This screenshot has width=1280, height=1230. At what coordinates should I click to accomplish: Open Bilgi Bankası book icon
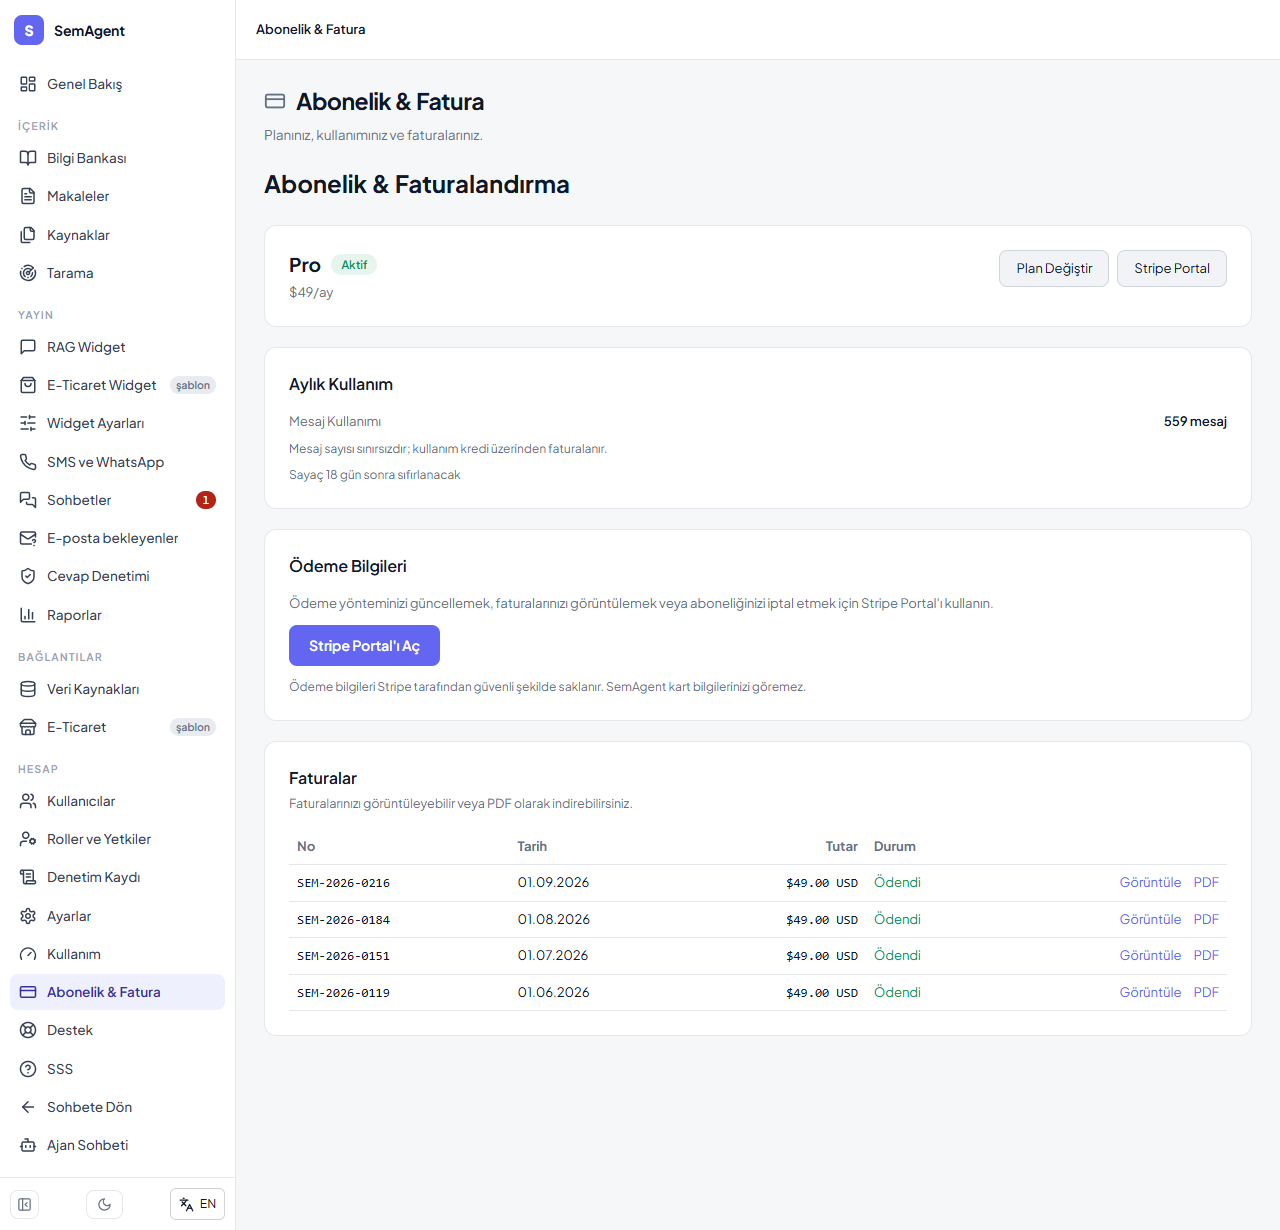point(28,158)
